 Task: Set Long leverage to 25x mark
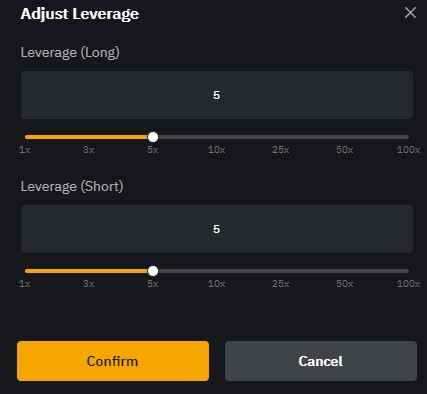click(x=281, y=150)
